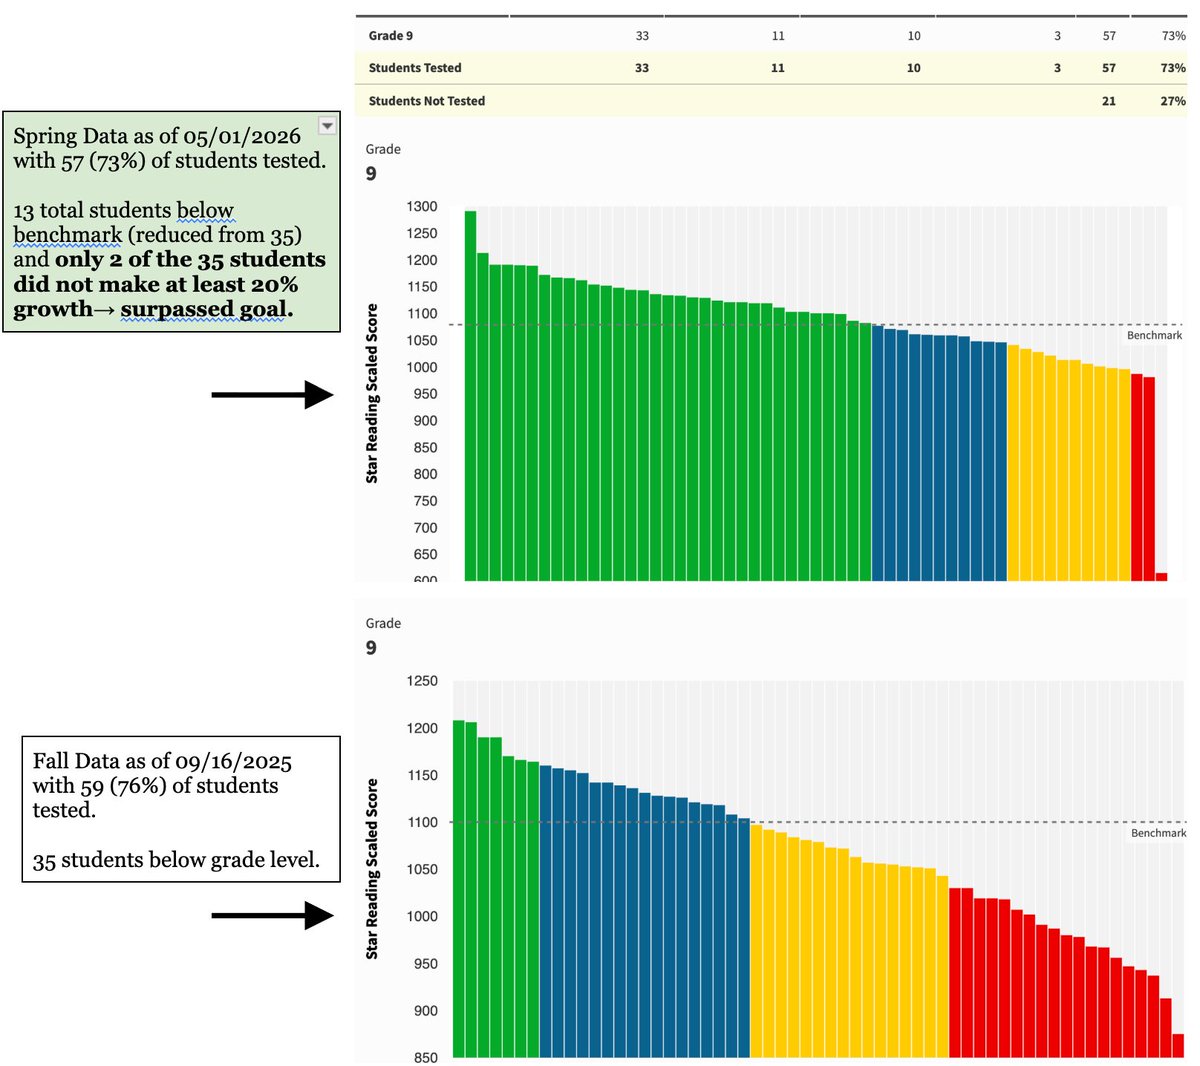Click the '35 students below grade level.' sentence
This screenshot has width=1200, height=1066.
pyautogui.click(x=176, y=860)
